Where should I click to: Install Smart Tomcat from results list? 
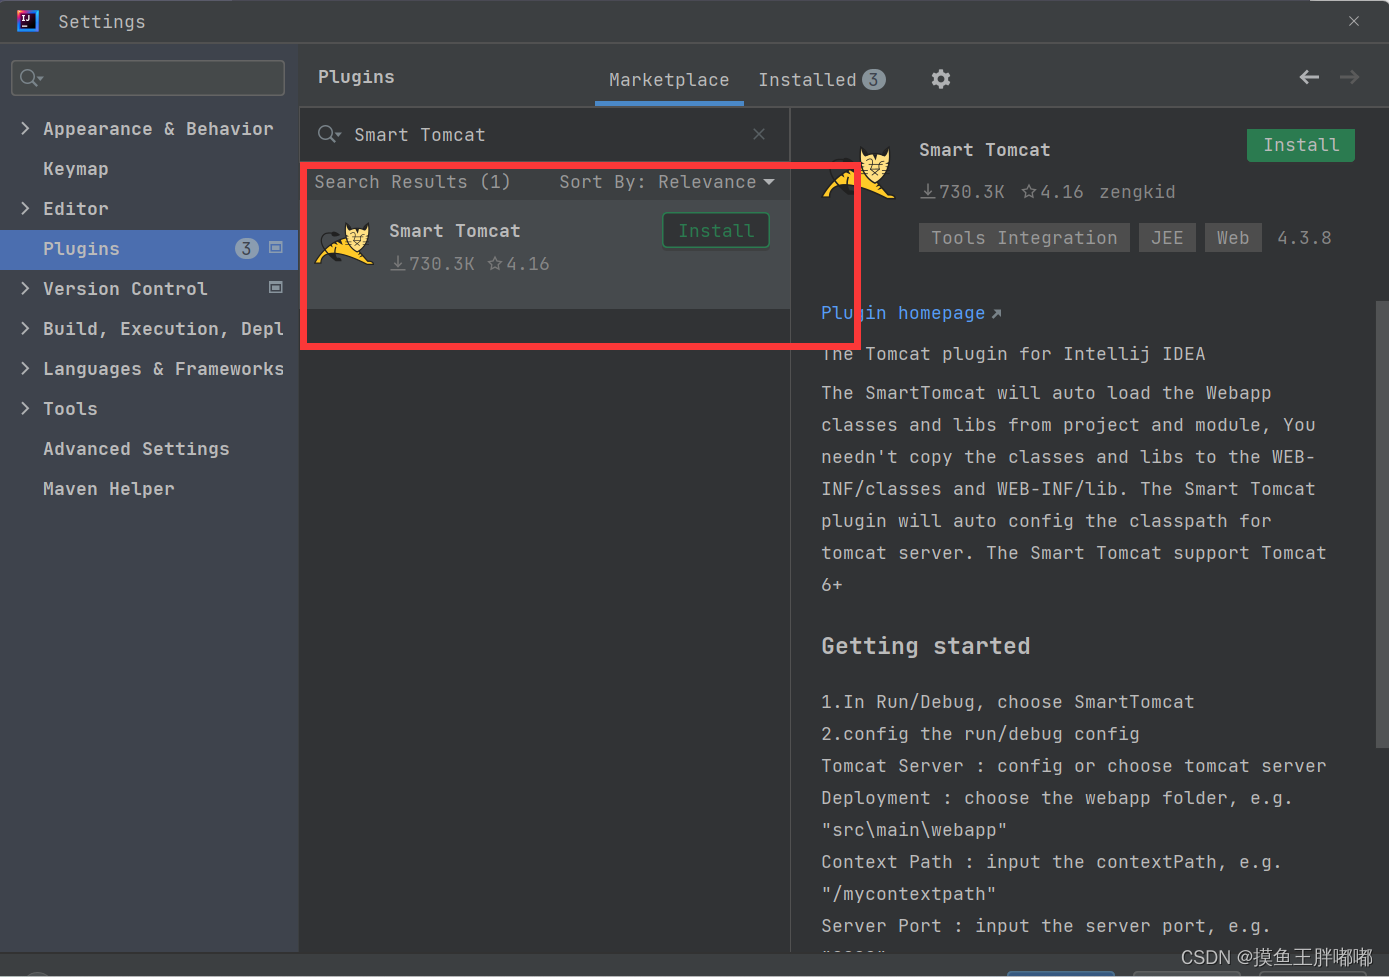click(716, 231)
